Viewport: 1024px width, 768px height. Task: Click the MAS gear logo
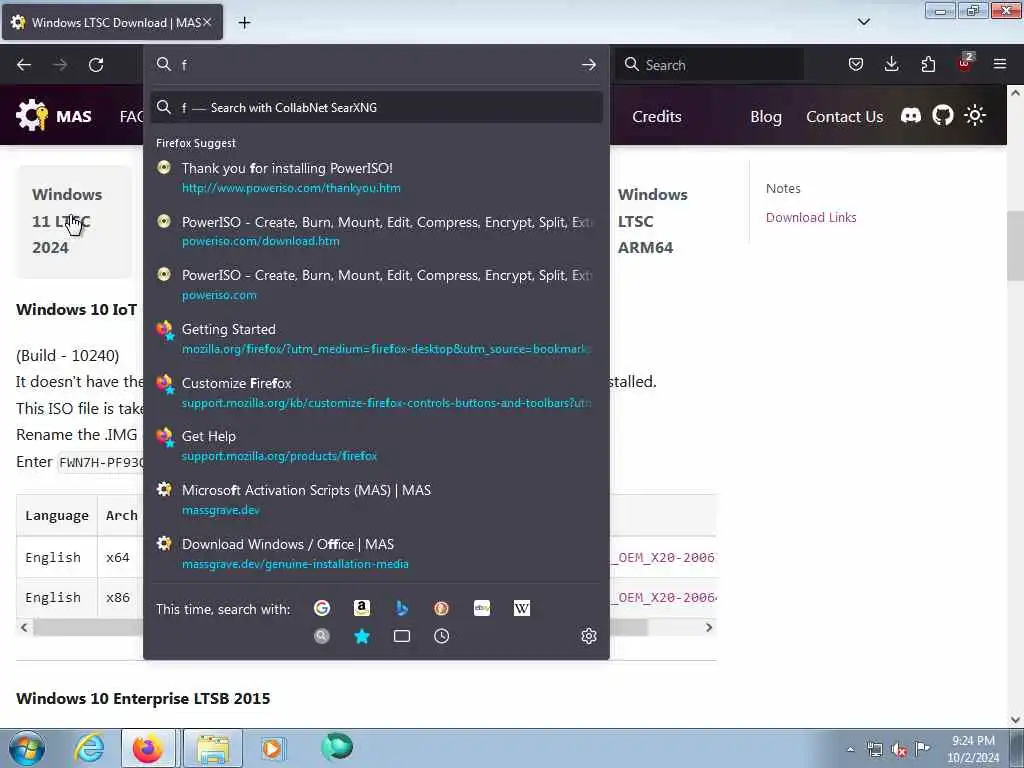(31, 115)
